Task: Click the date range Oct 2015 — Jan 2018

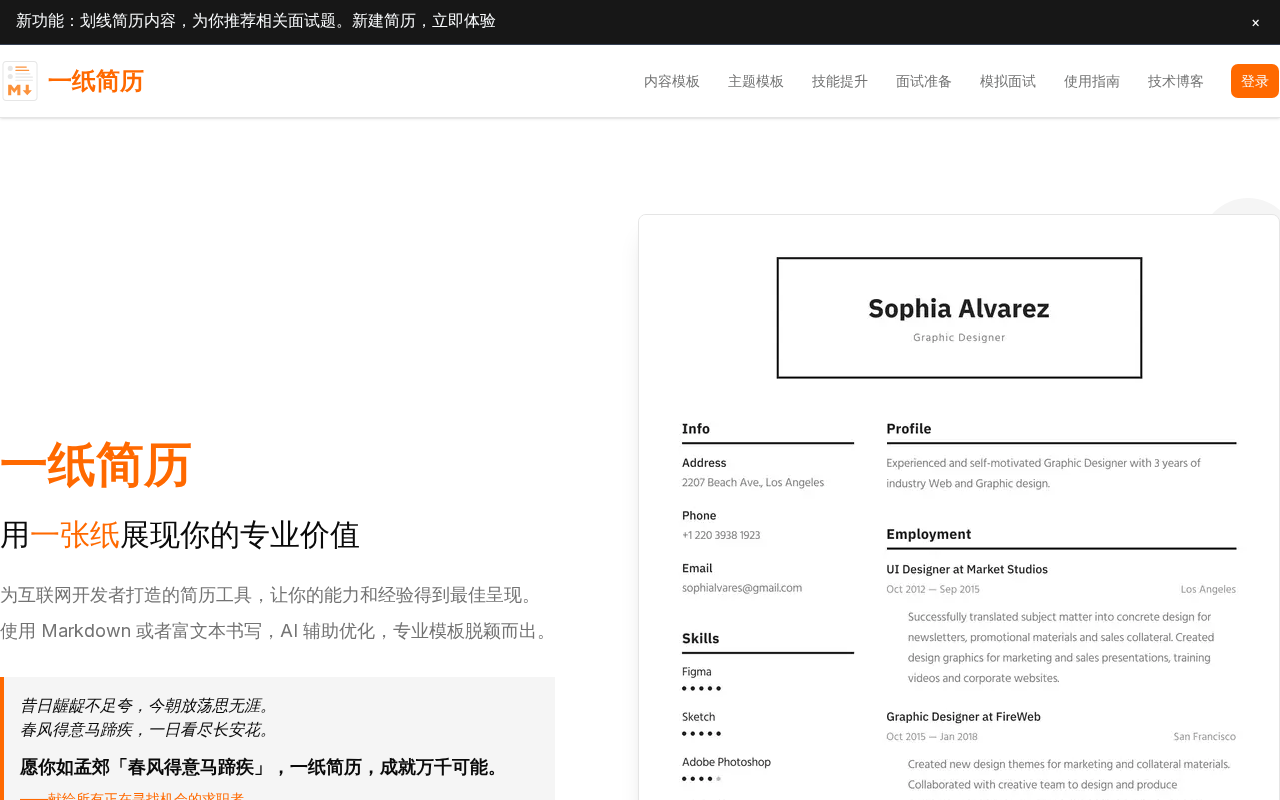Action: coord(932,737)
